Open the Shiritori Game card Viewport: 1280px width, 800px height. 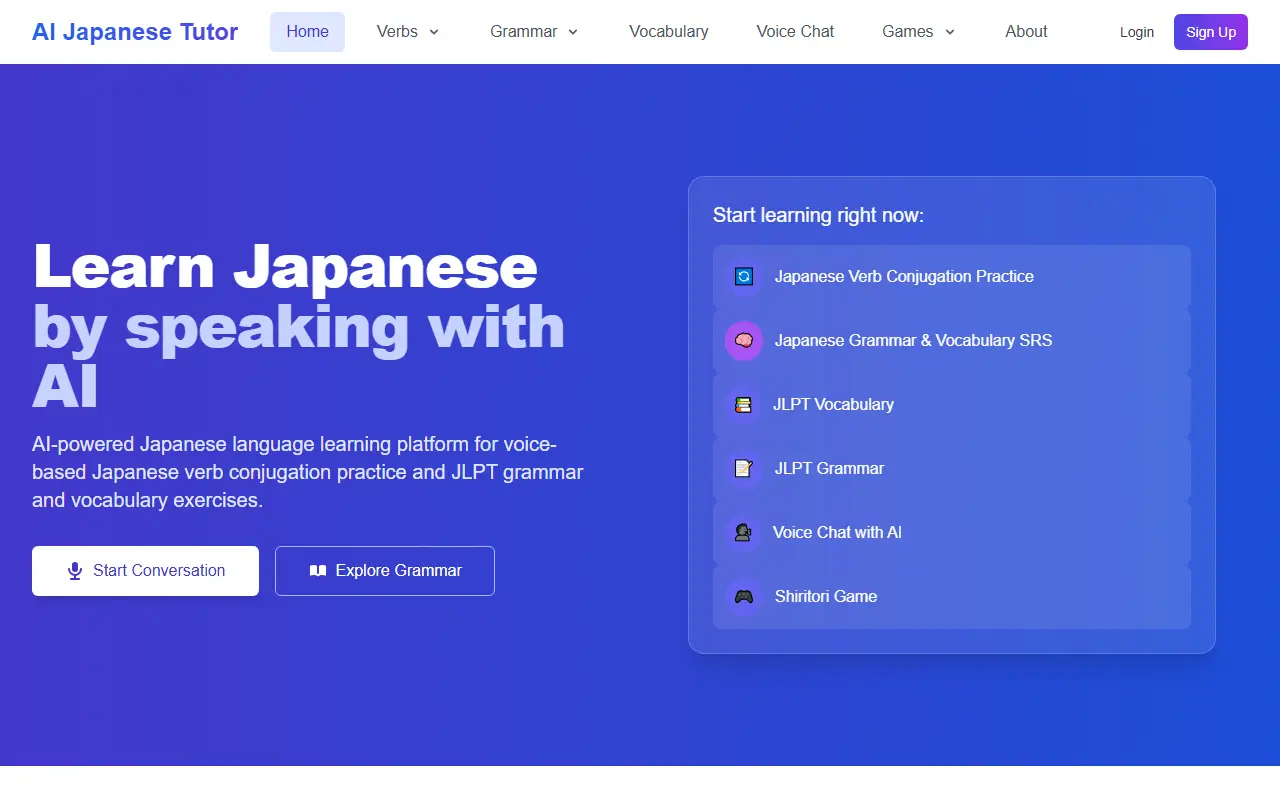click(952, 597)
